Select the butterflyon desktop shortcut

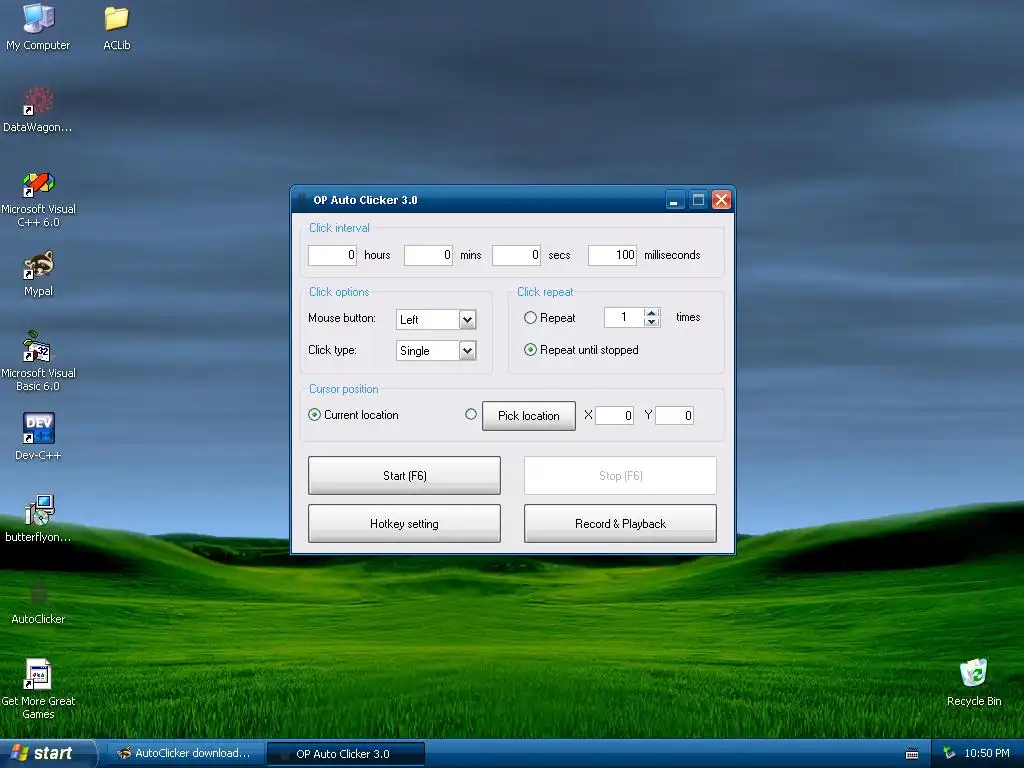point(38,519)
